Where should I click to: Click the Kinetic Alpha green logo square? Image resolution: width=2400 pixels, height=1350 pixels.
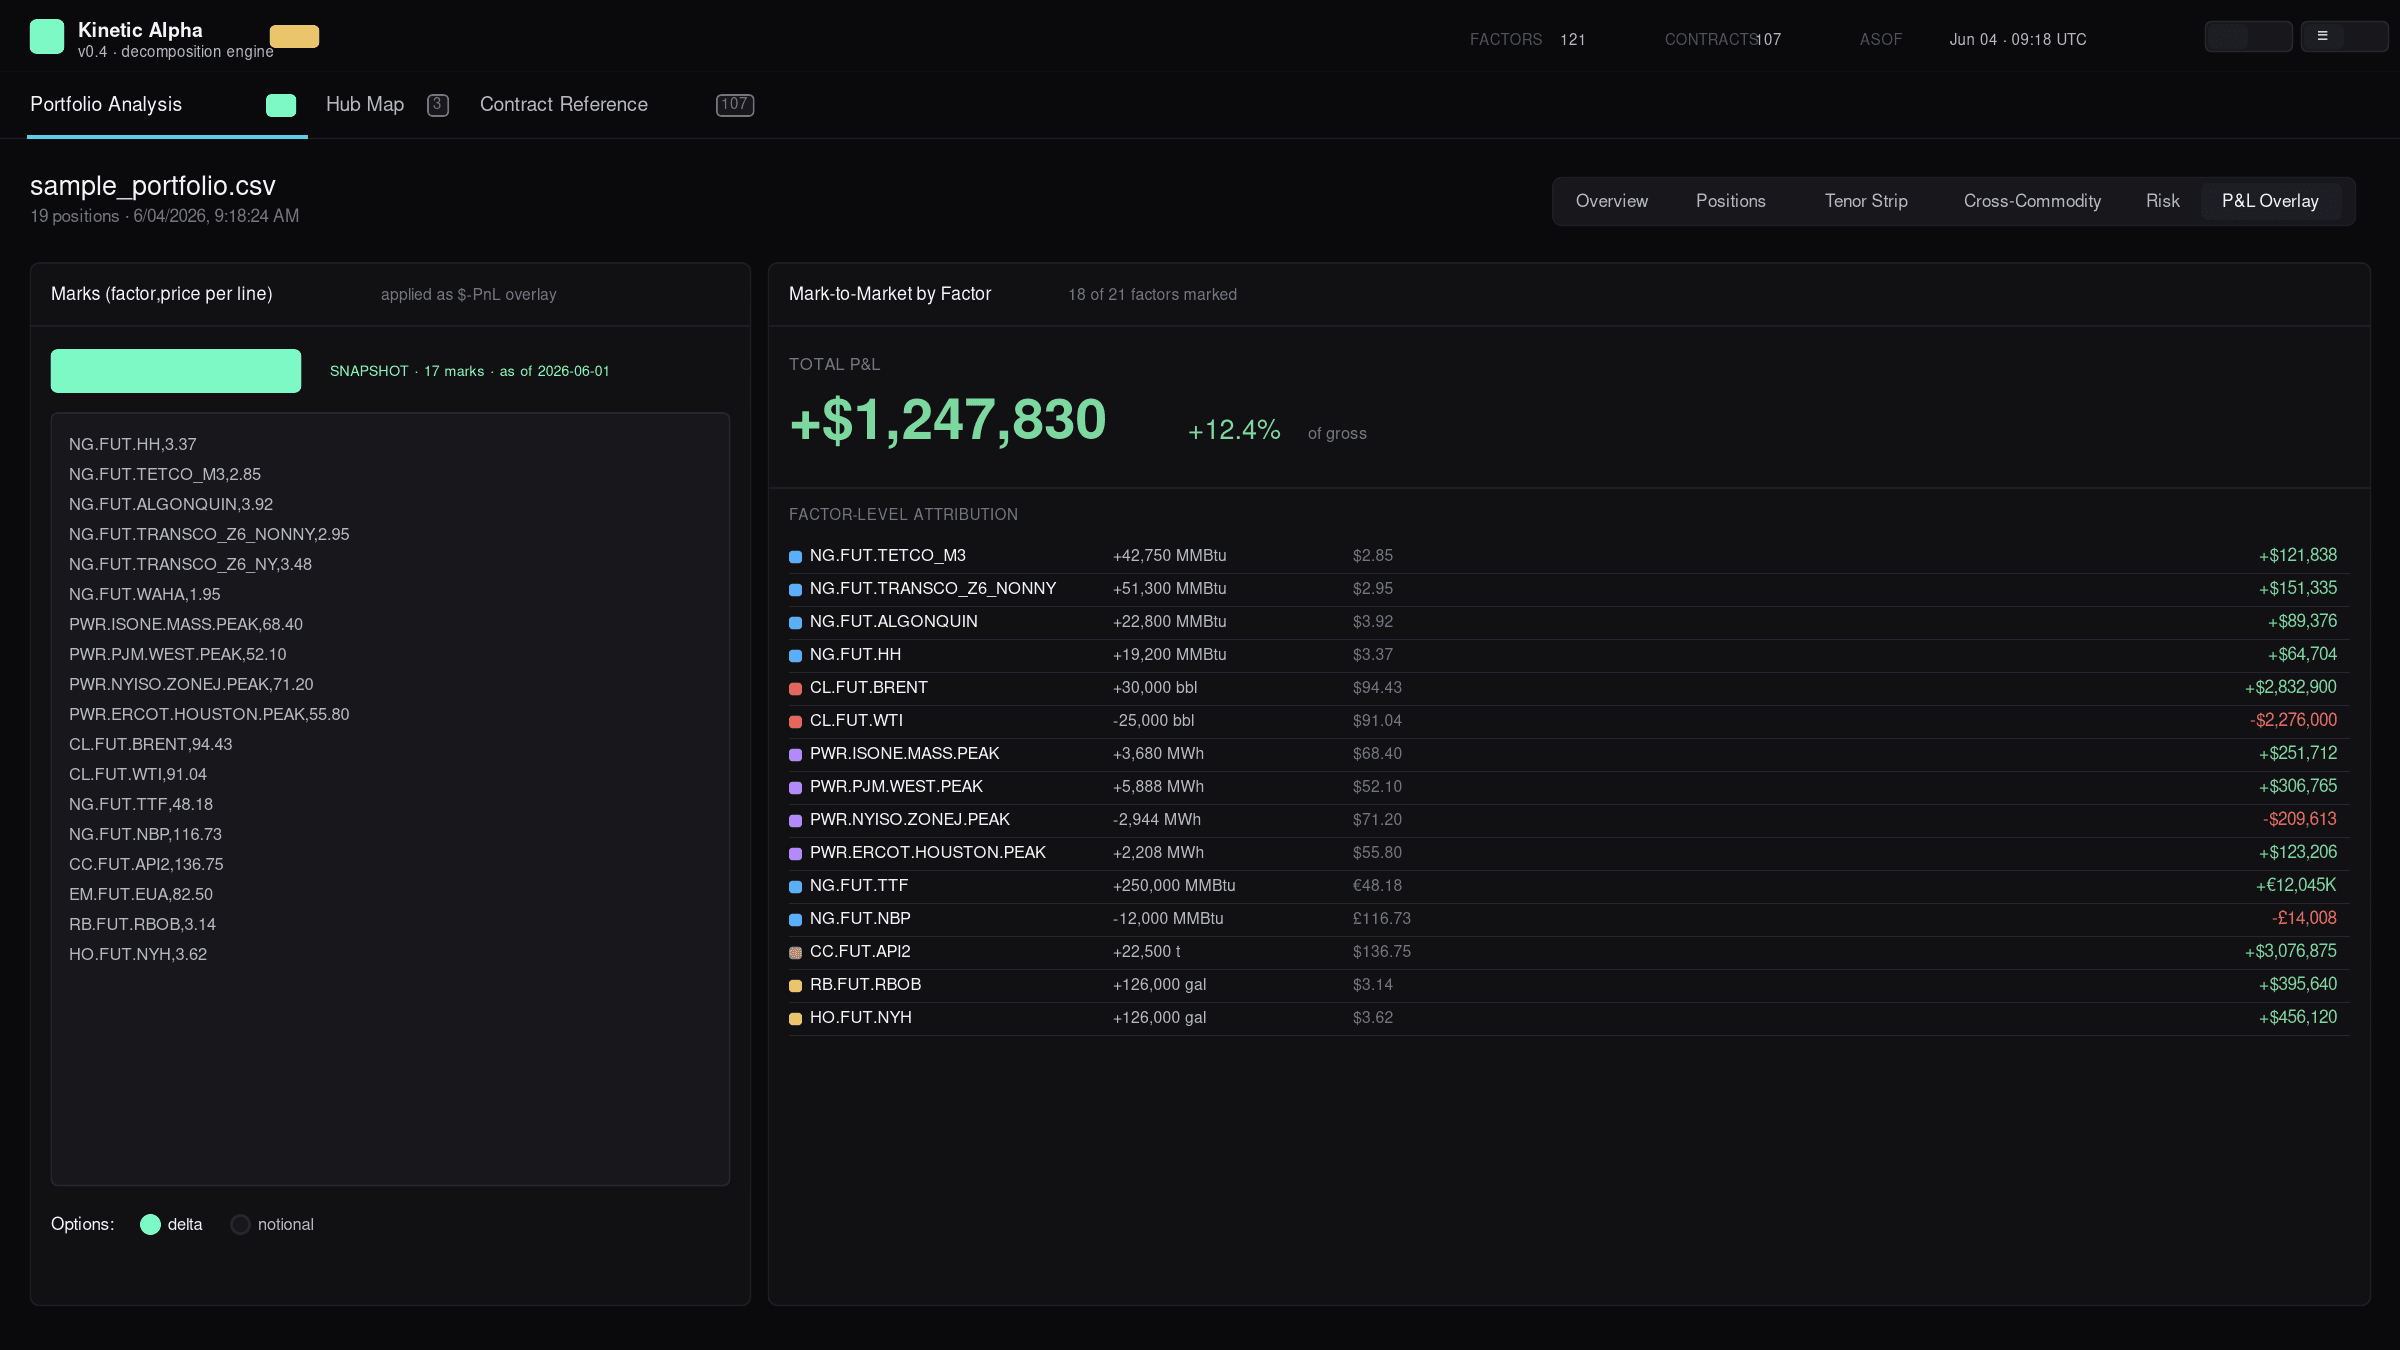47,37
